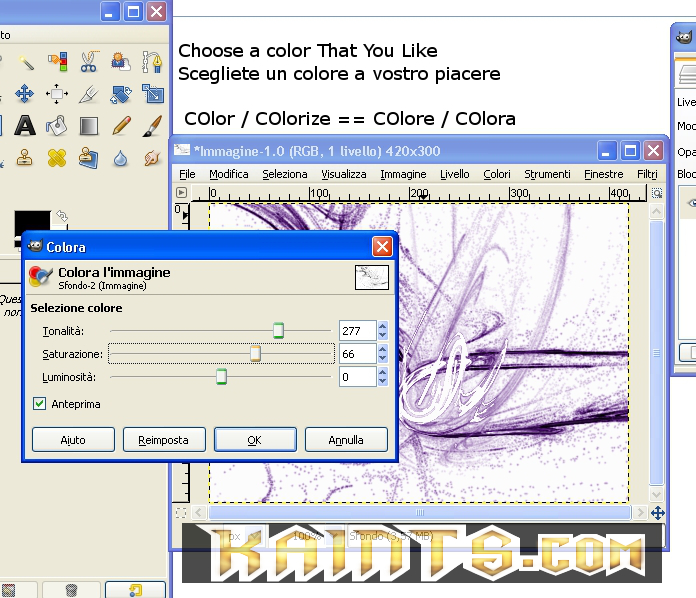Image resolution: width=696 pixels, height=598 pixels.
Task: Increase Luminosità value with up arrow
Action: [x=383, y=372]
